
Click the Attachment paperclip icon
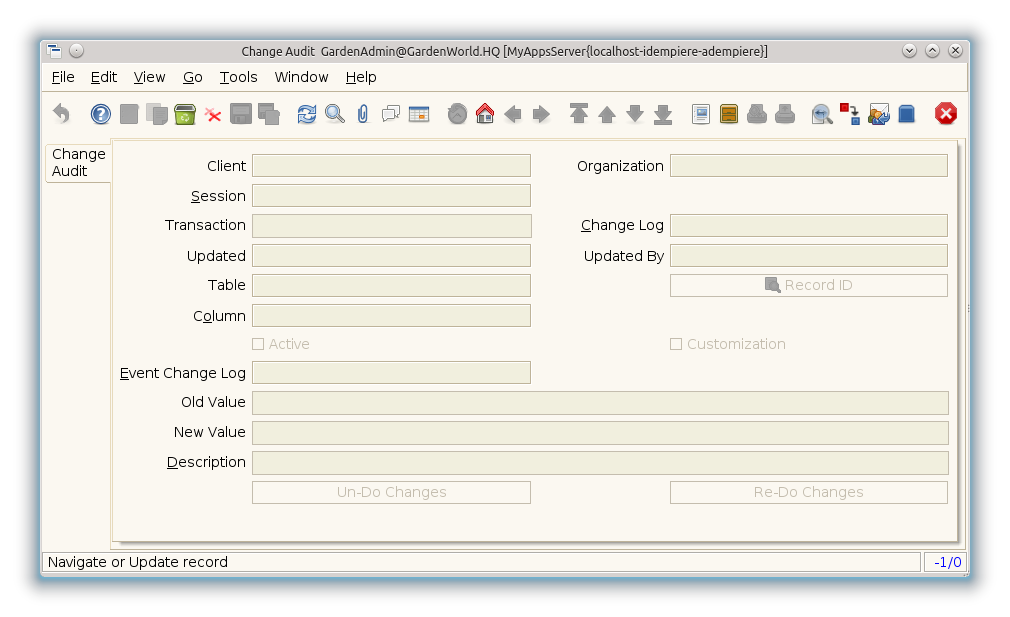tap(362, 114)
